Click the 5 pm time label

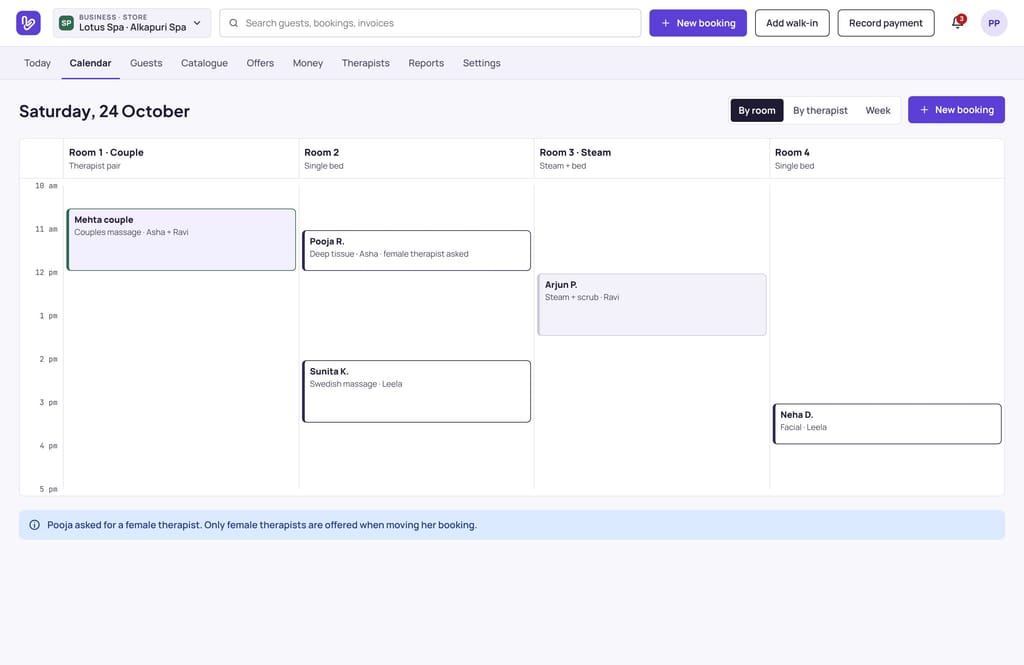(x=48, y=489)
